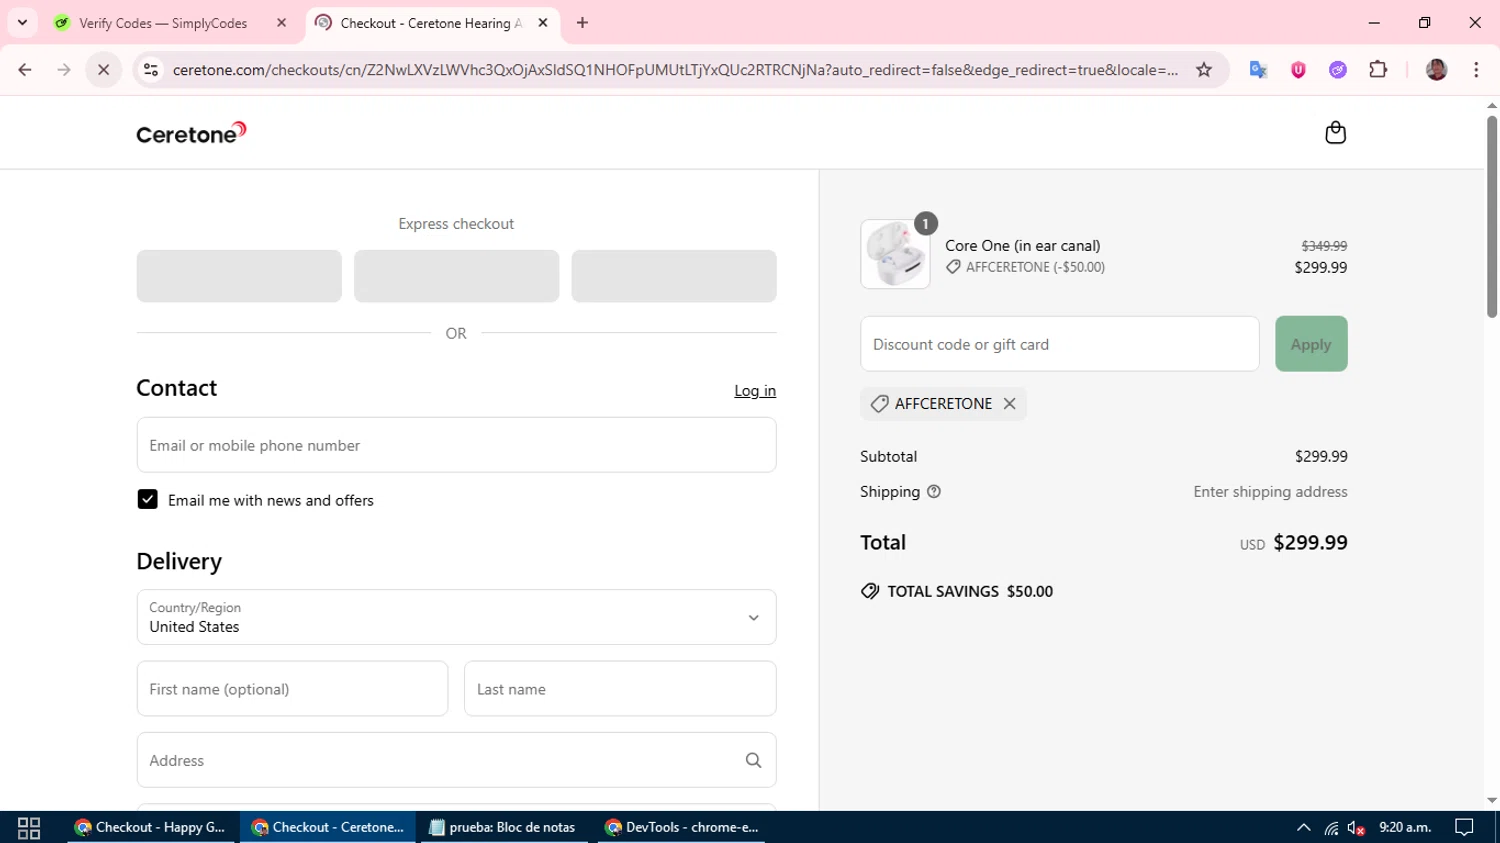Click the Core One product thumbnail
1500x843 pixels.
tap(895, 254)
